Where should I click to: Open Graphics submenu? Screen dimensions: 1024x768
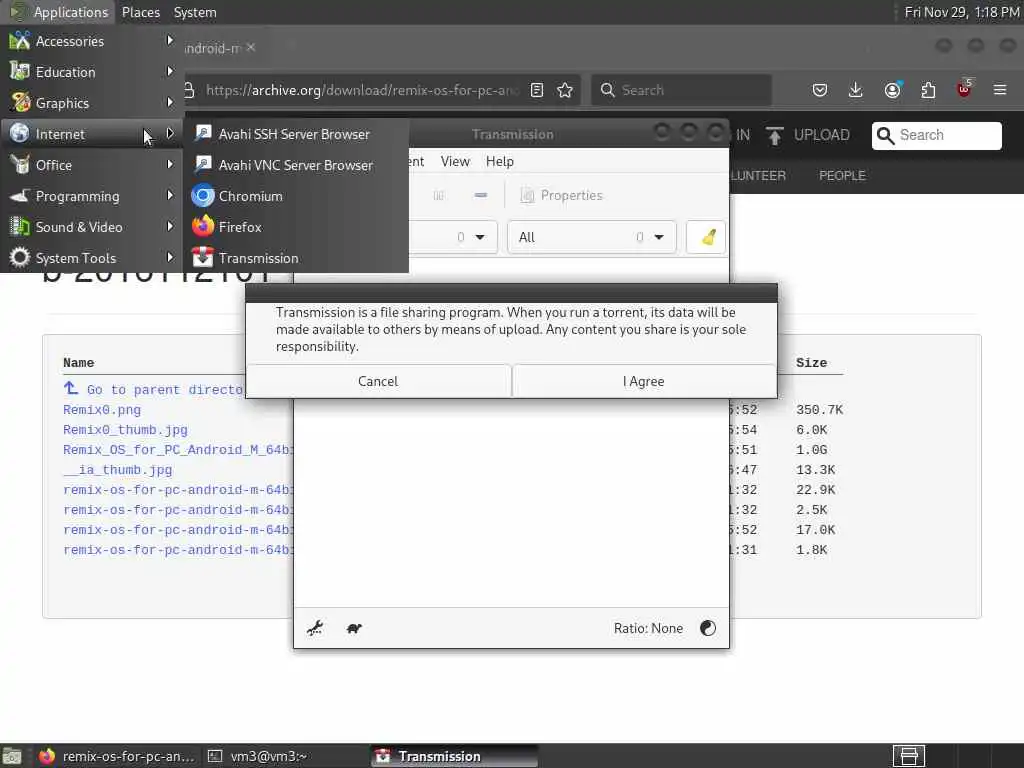(x=91, y=103)
